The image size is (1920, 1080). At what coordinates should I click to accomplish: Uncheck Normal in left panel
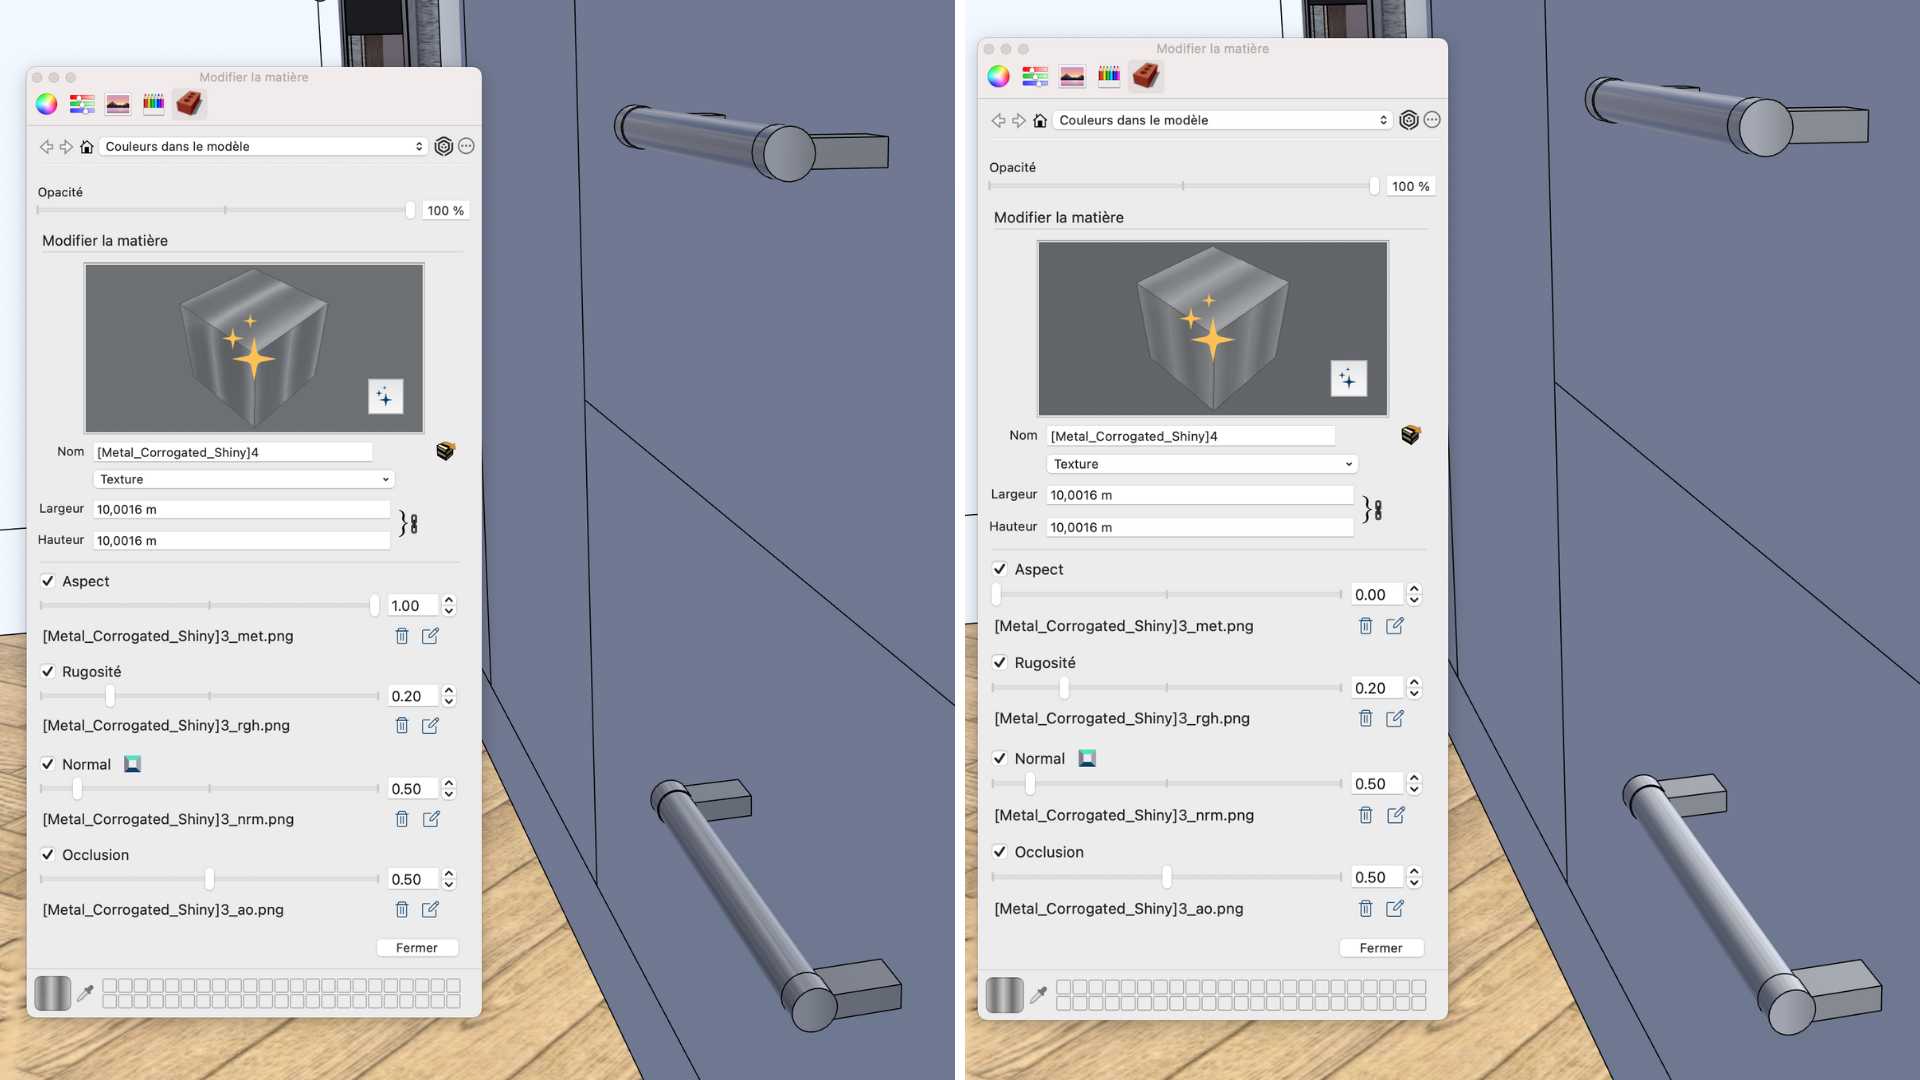click(47, 764)
